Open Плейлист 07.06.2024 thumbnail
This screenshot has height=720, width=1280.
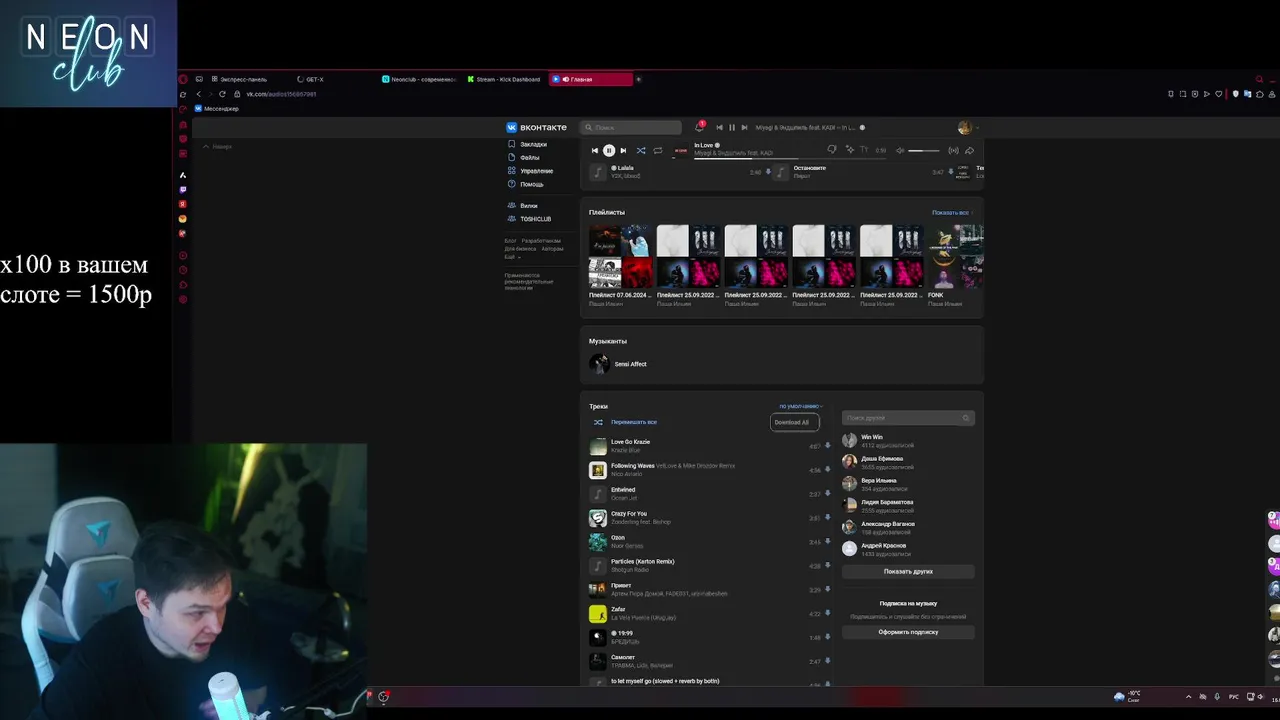[x=621, y=257]
